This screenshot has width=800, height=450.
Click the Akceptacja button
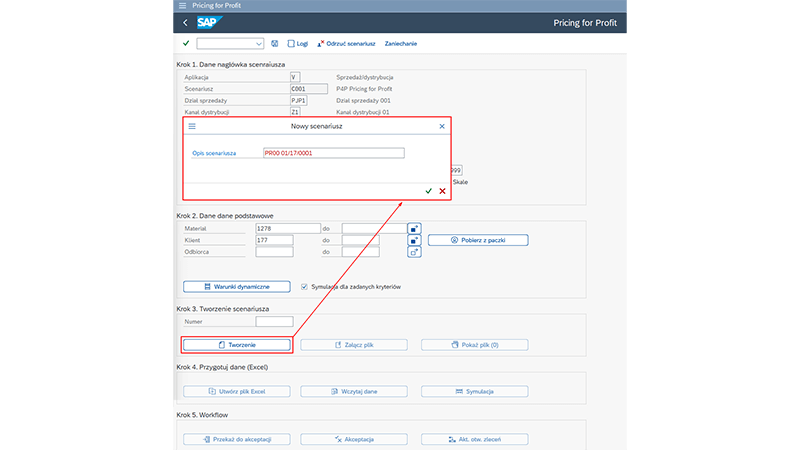click(x=354, y=439)
